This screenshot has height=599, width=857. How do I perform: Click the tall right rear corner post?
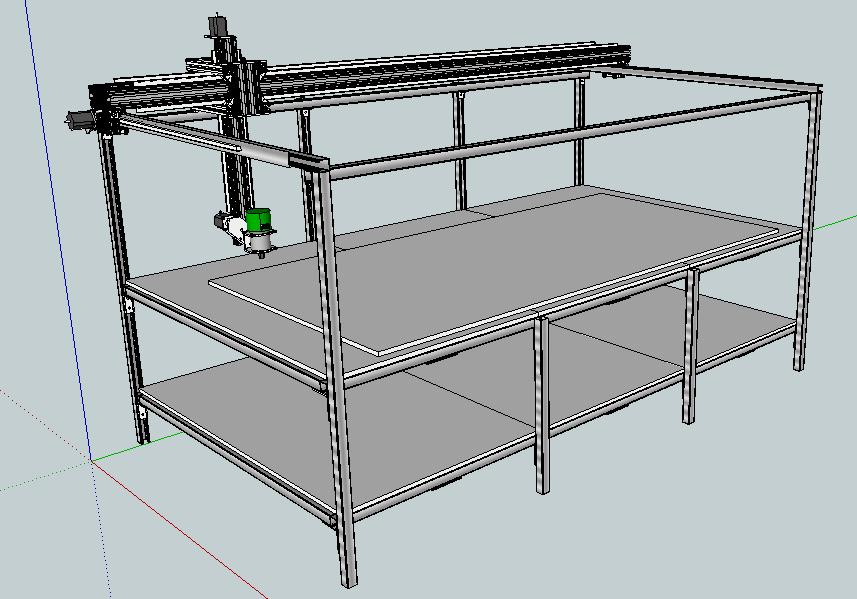(x=806, y=230)
